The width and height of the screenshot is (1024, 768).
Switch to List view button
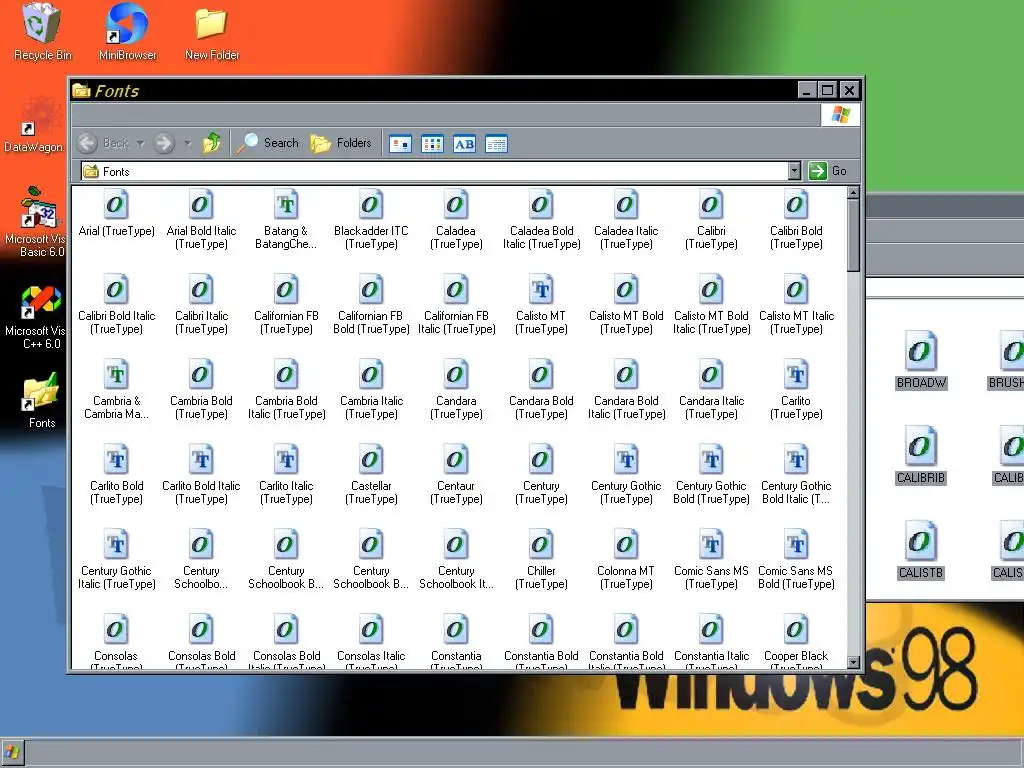coord(432,144)
